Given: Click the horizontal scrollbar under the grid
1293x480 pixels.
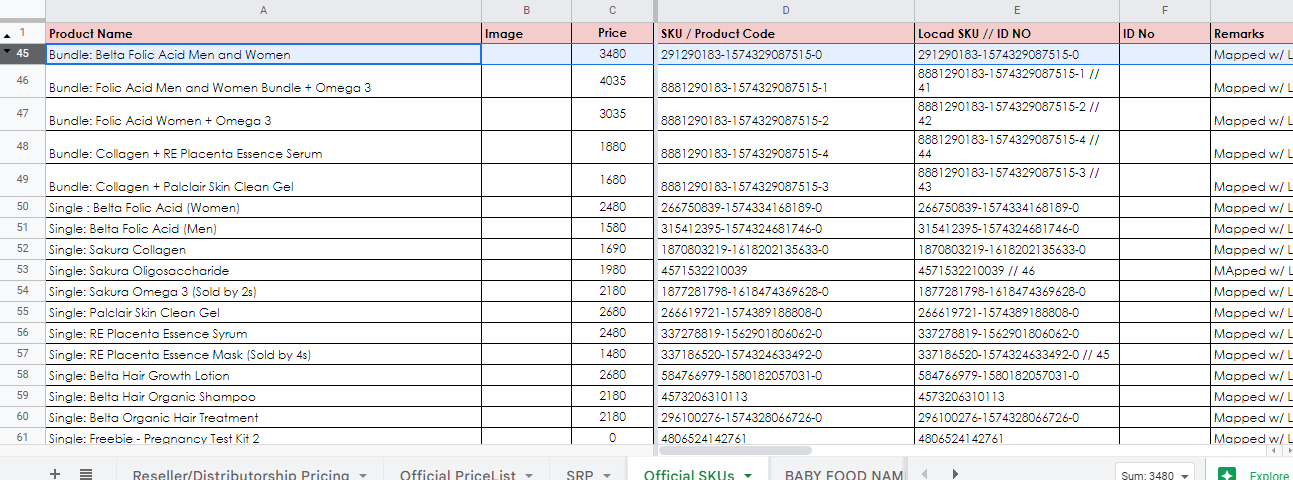Looking at the screenshot, I should click(x=735, y=450).
